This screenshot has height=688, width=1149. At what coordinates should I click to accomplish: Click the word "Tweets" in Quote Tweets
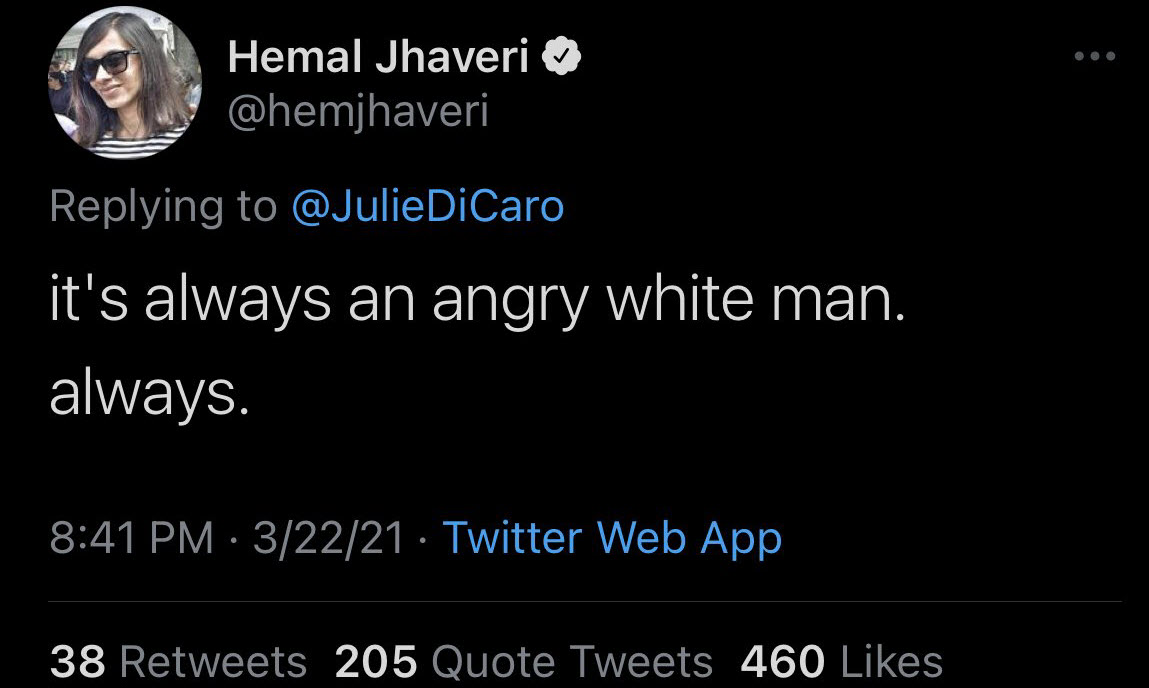[652, 662]
